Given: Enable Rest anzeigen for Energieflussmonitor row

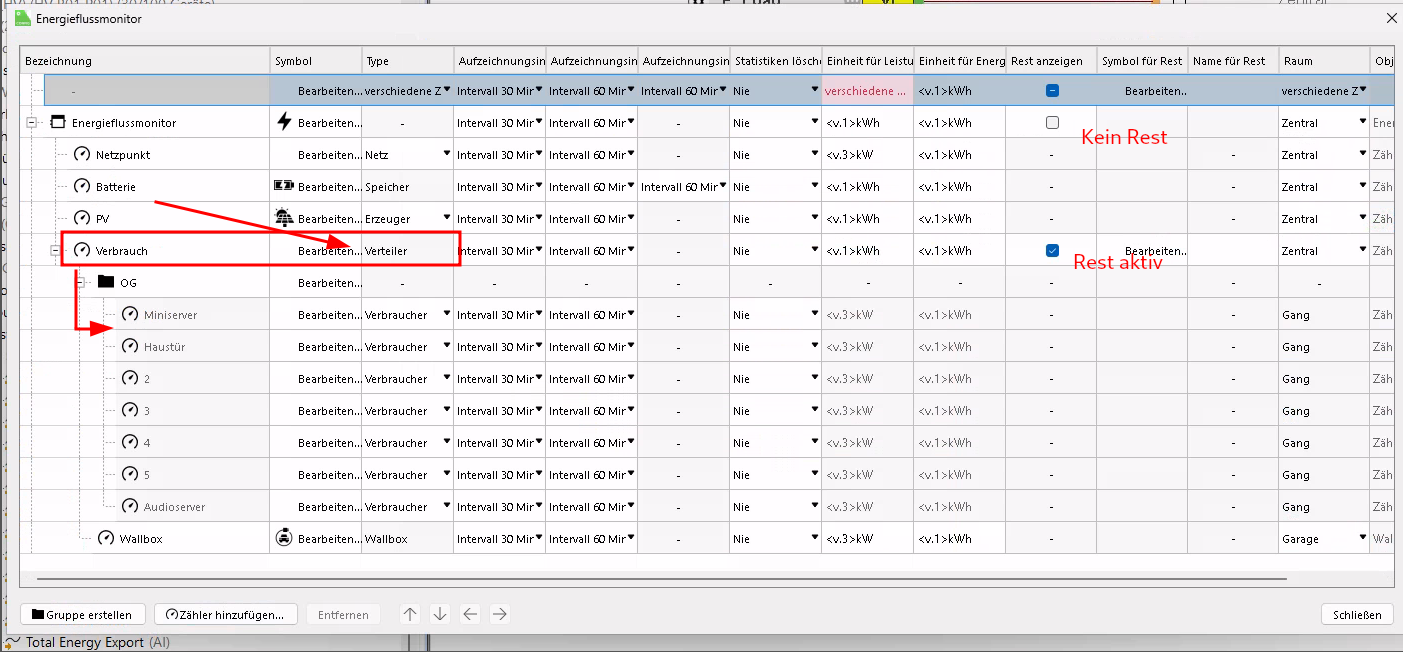Looking at the screenshot, I should pos(1052,123).
